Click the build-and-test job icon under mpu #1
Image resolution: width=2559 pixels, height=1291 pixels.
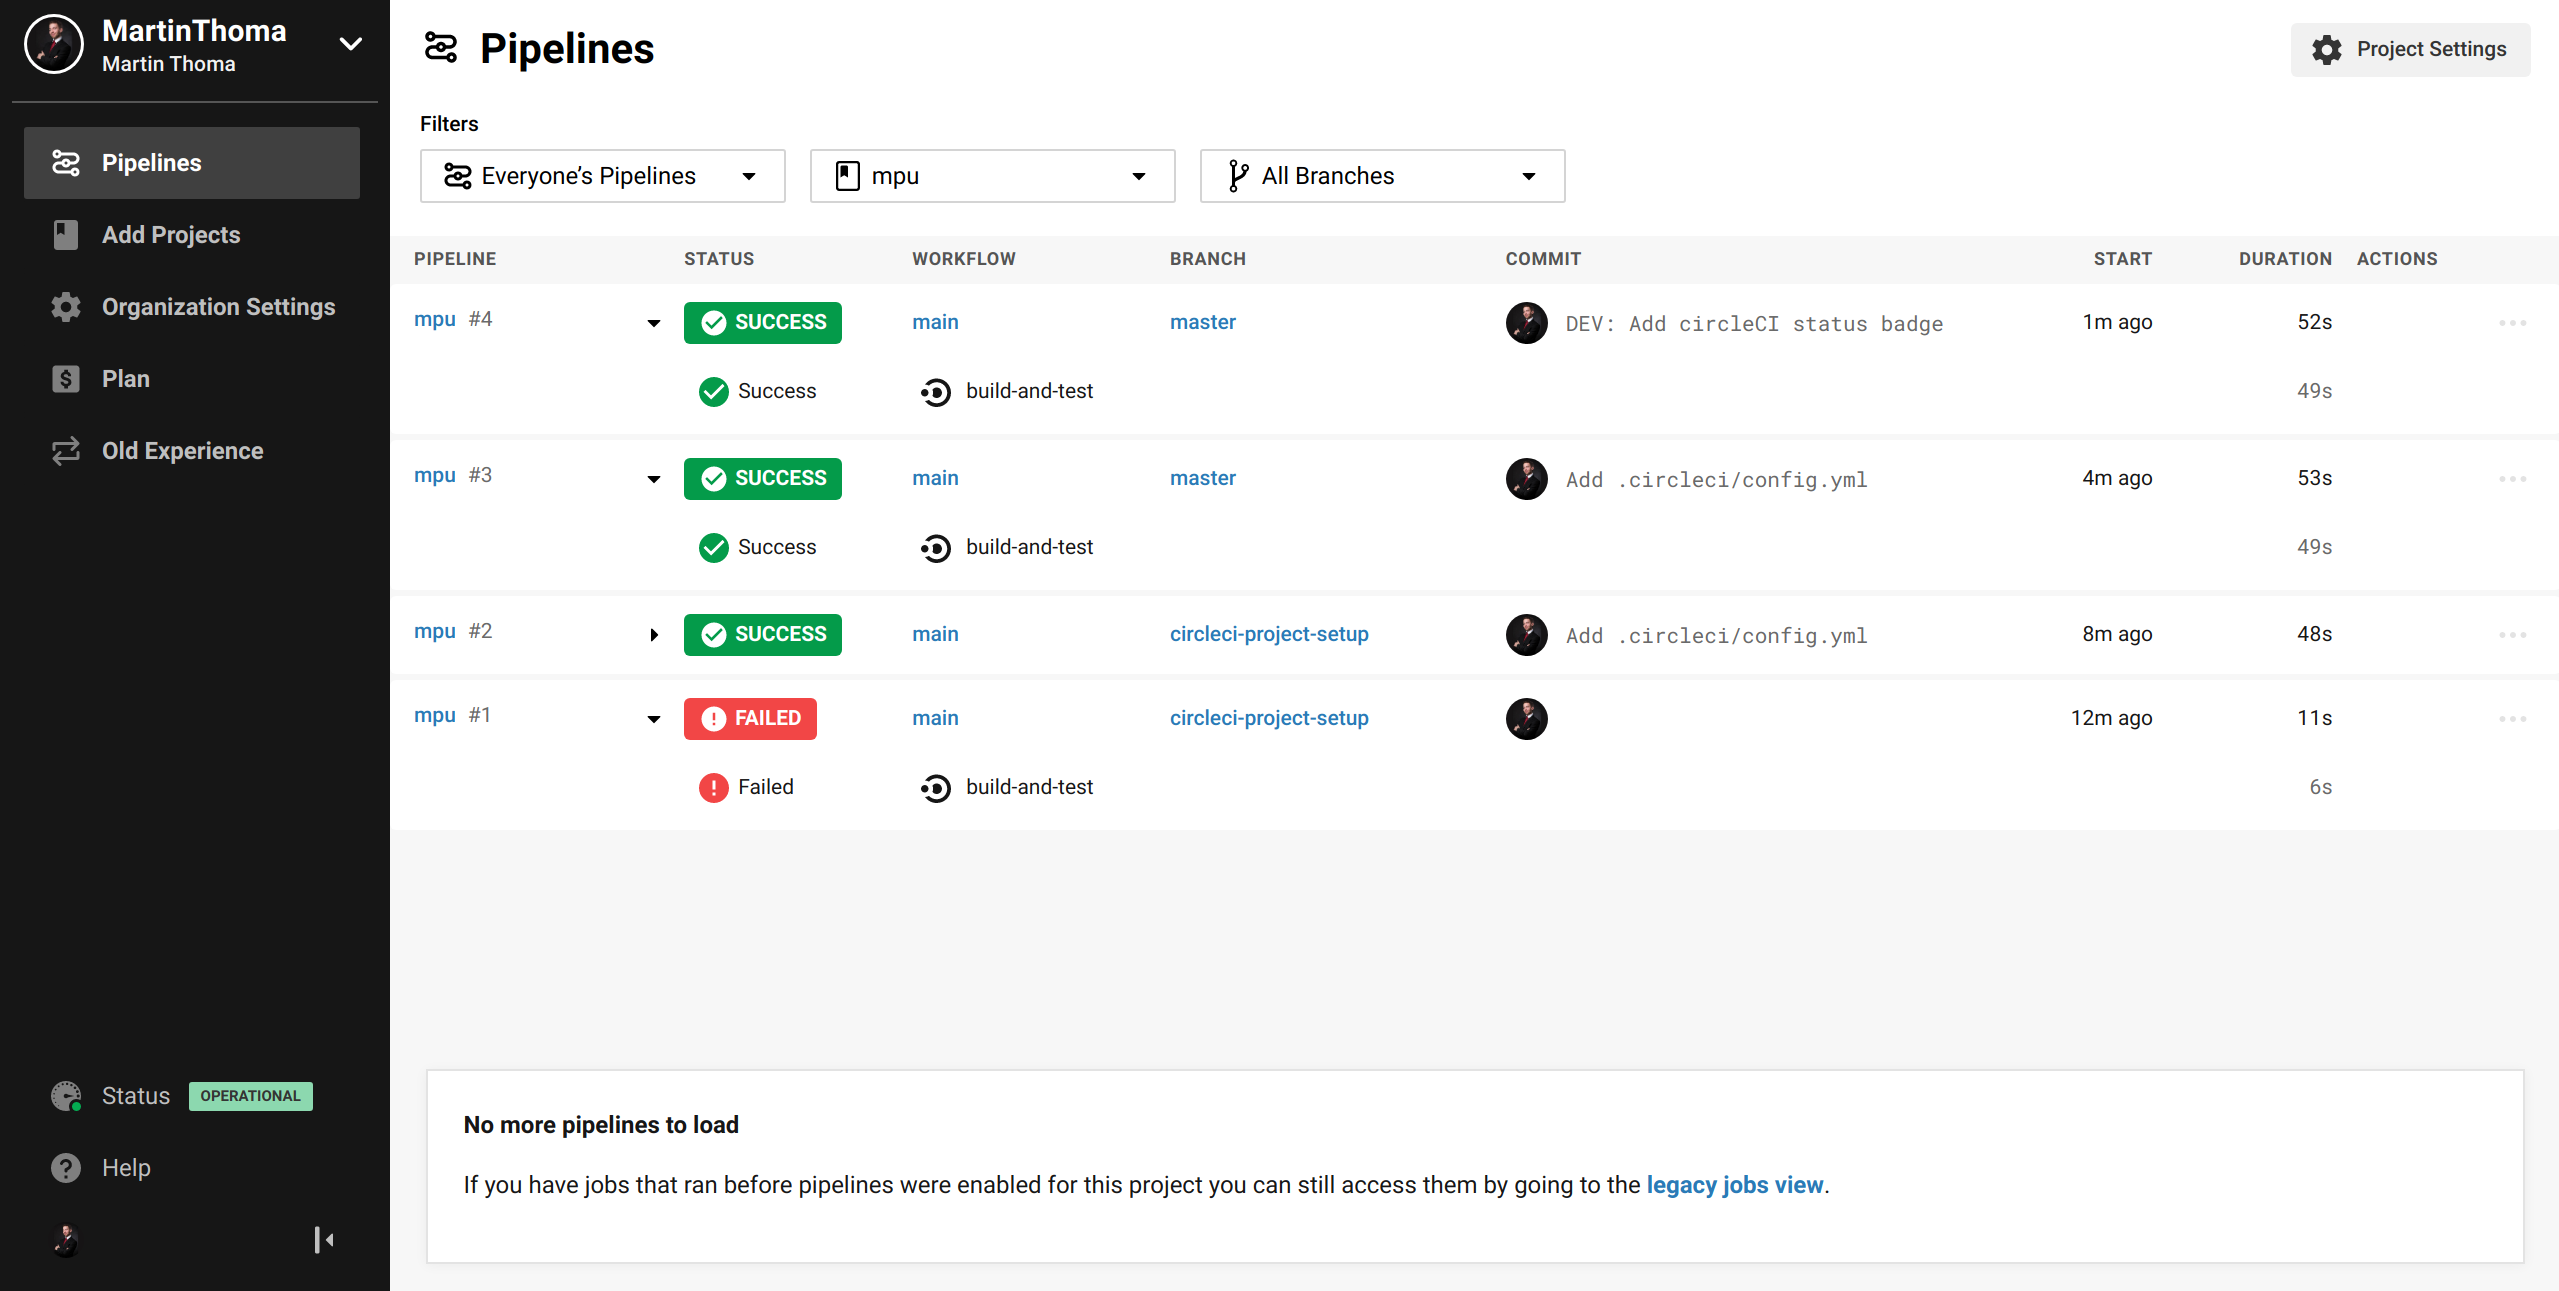click(936, 788)
